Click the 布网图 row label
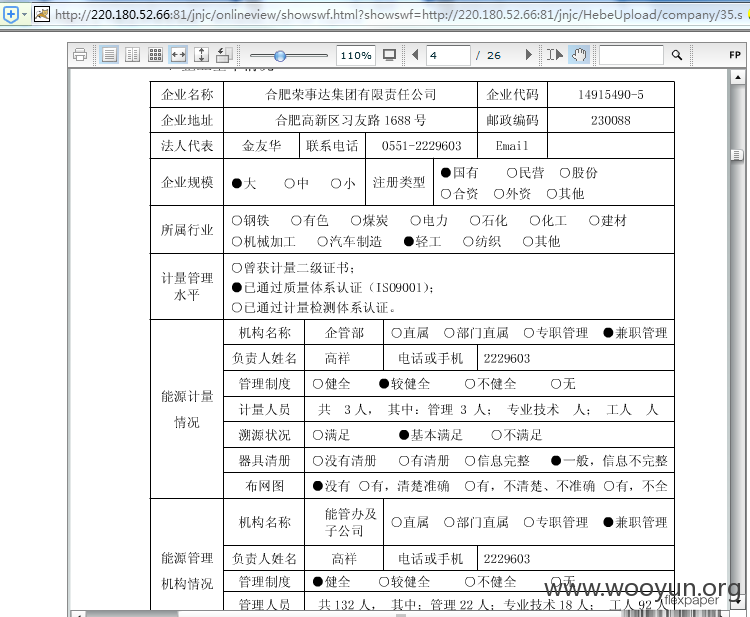The width and height of the screenshot is (750, 617). point(264,486)
